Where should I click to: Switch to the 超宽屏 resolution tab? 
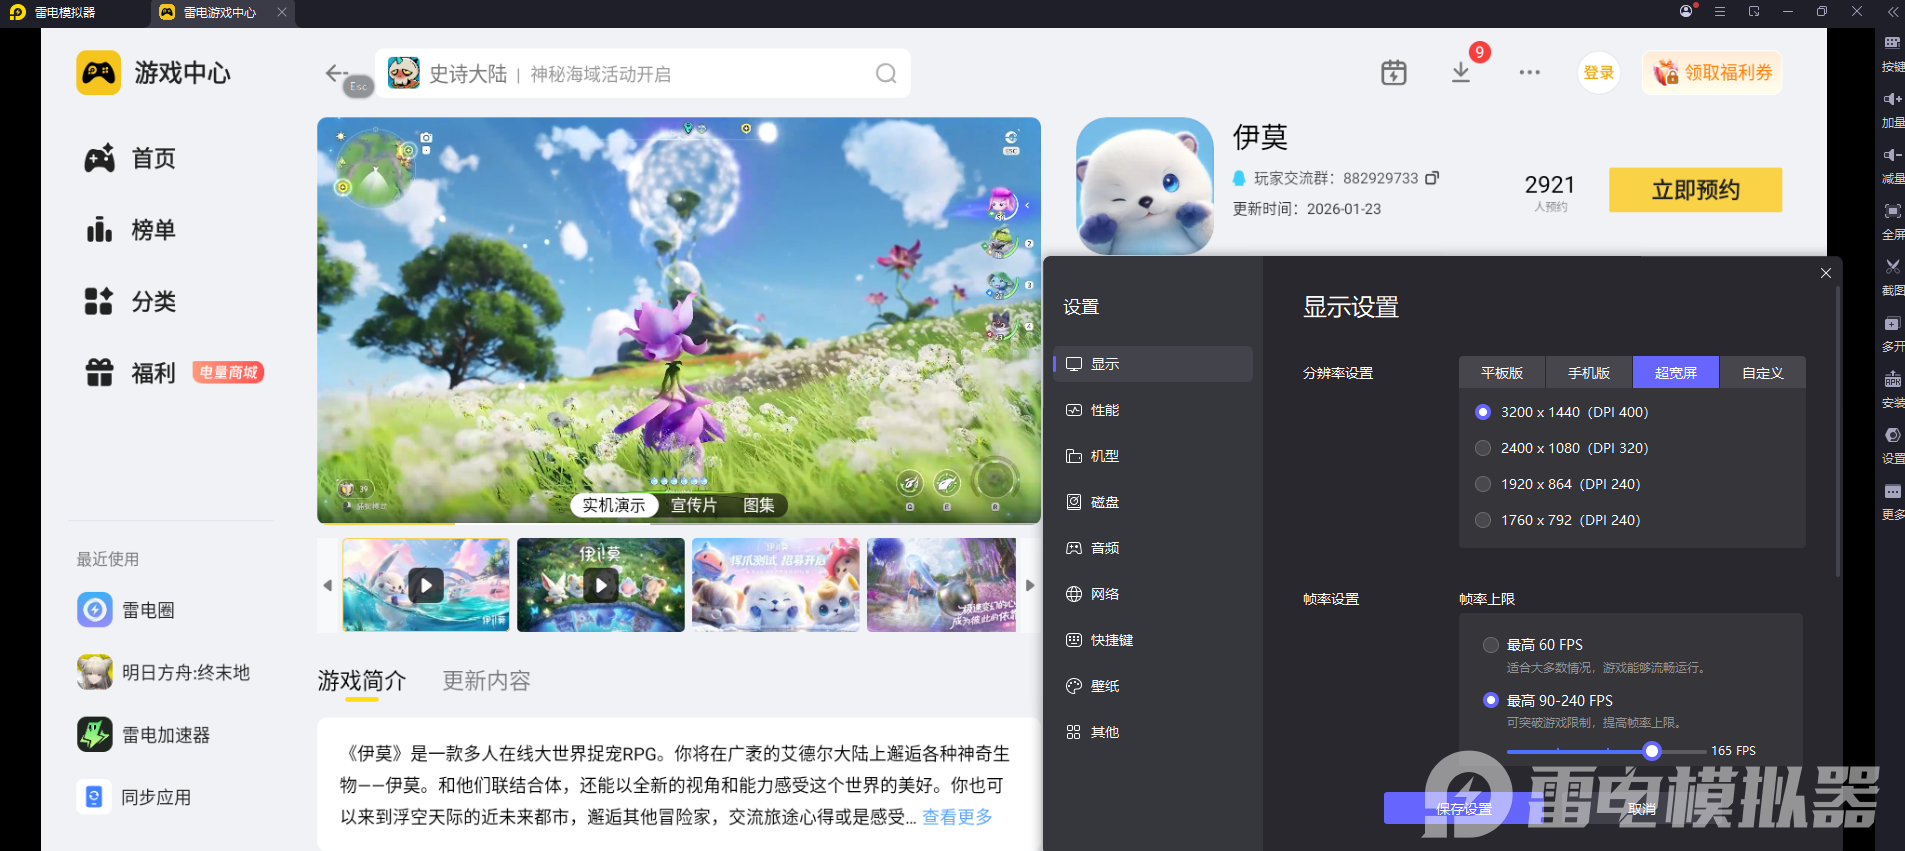[1676, 373]
